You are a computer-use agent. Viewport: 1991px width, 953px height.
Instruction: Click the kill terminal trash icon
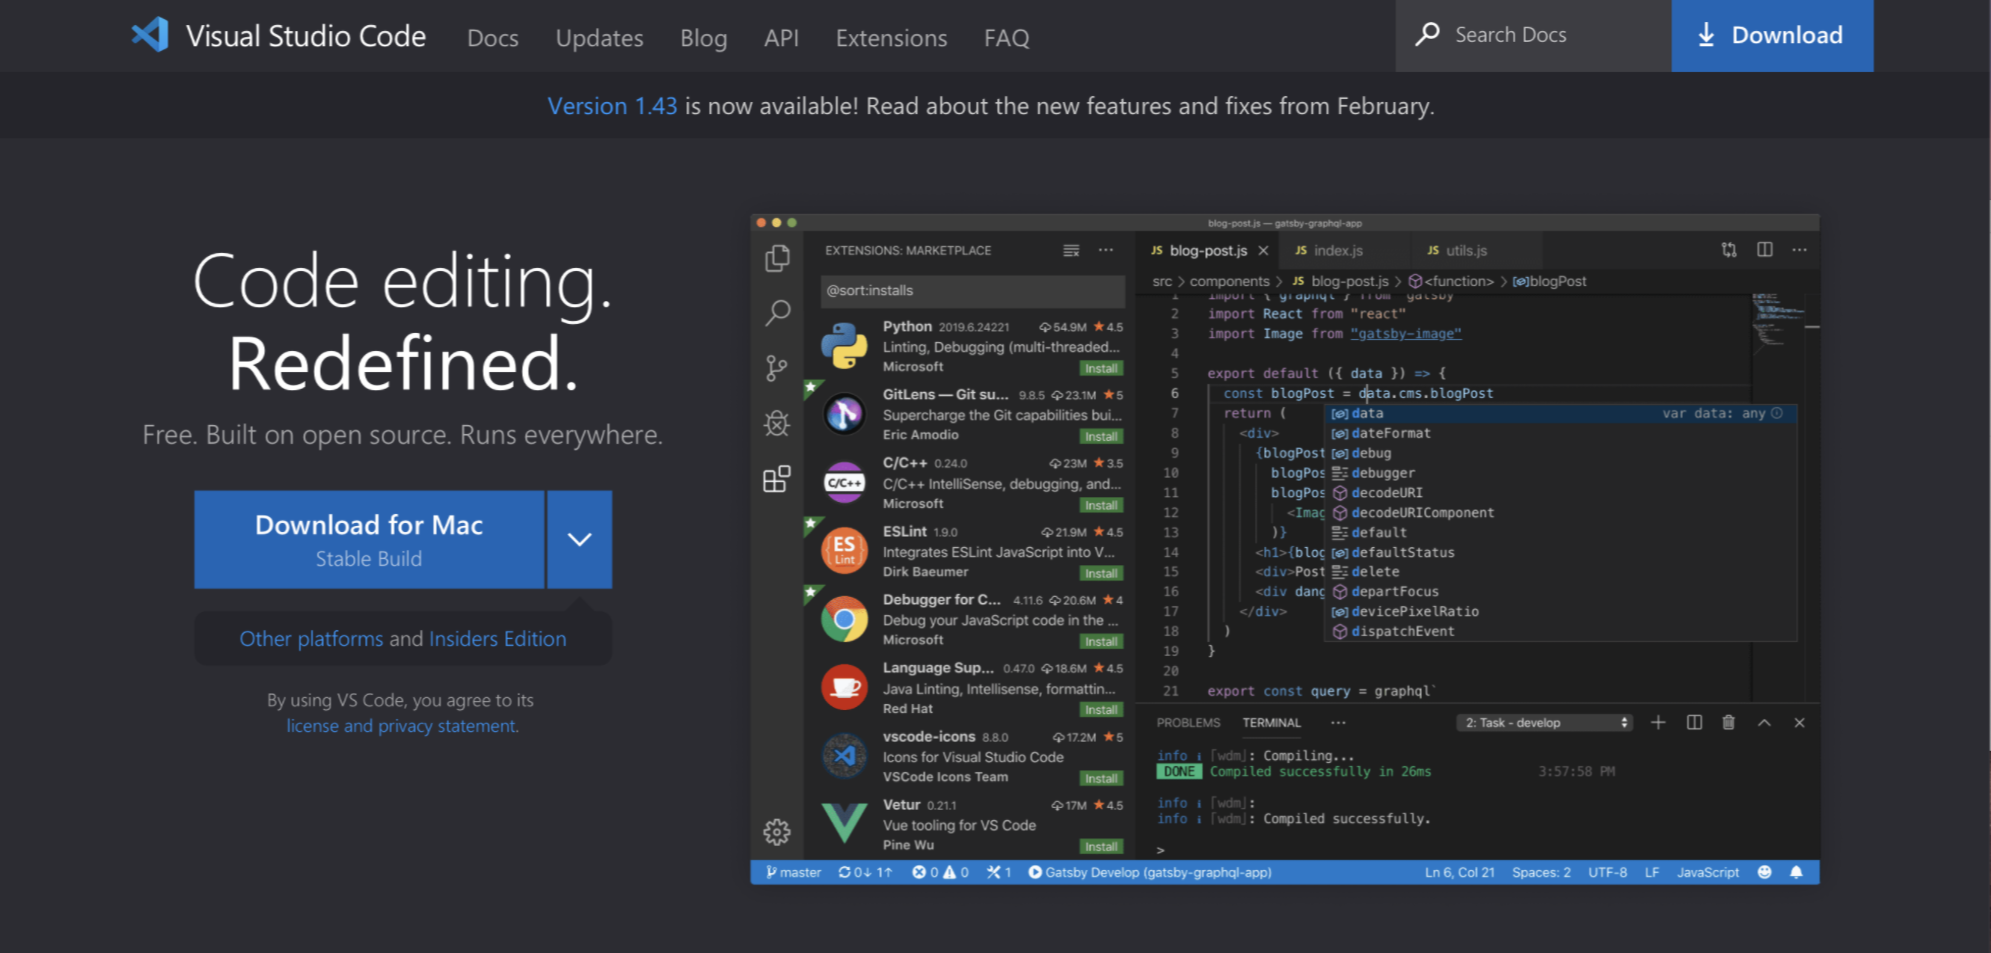coord(1728,722)
